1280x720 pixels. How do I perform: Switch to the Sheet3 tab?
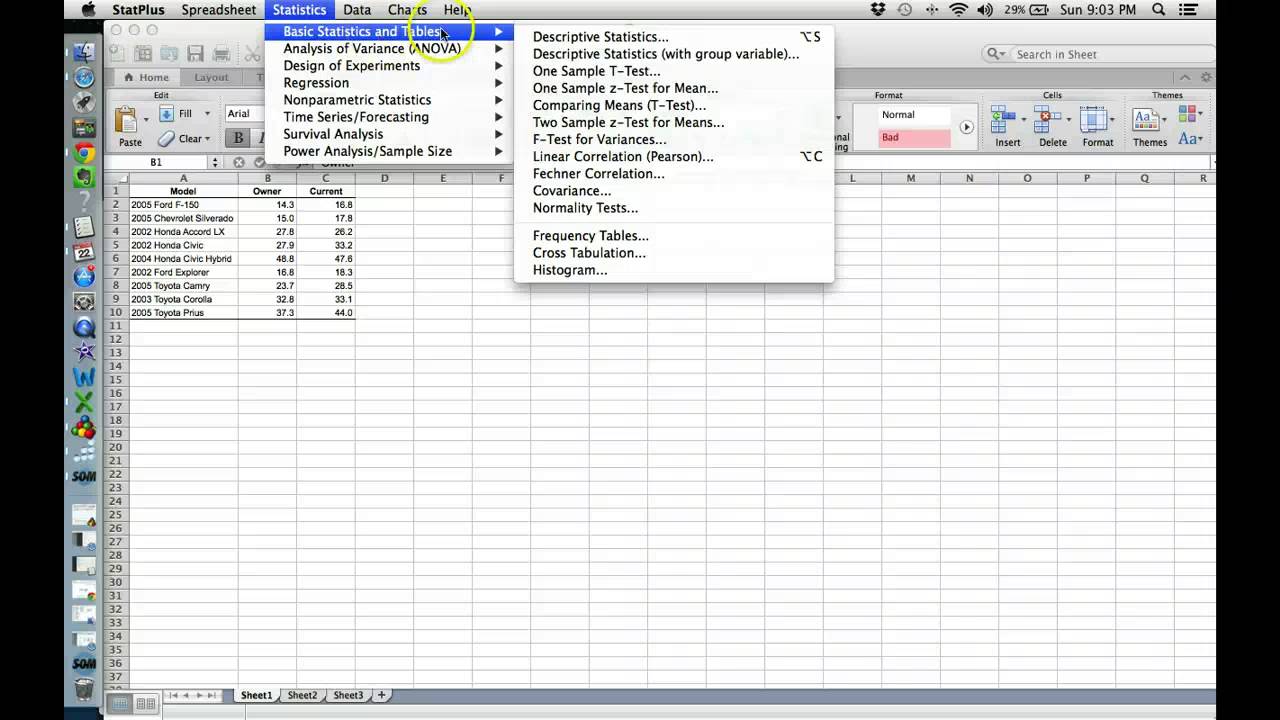348,695
